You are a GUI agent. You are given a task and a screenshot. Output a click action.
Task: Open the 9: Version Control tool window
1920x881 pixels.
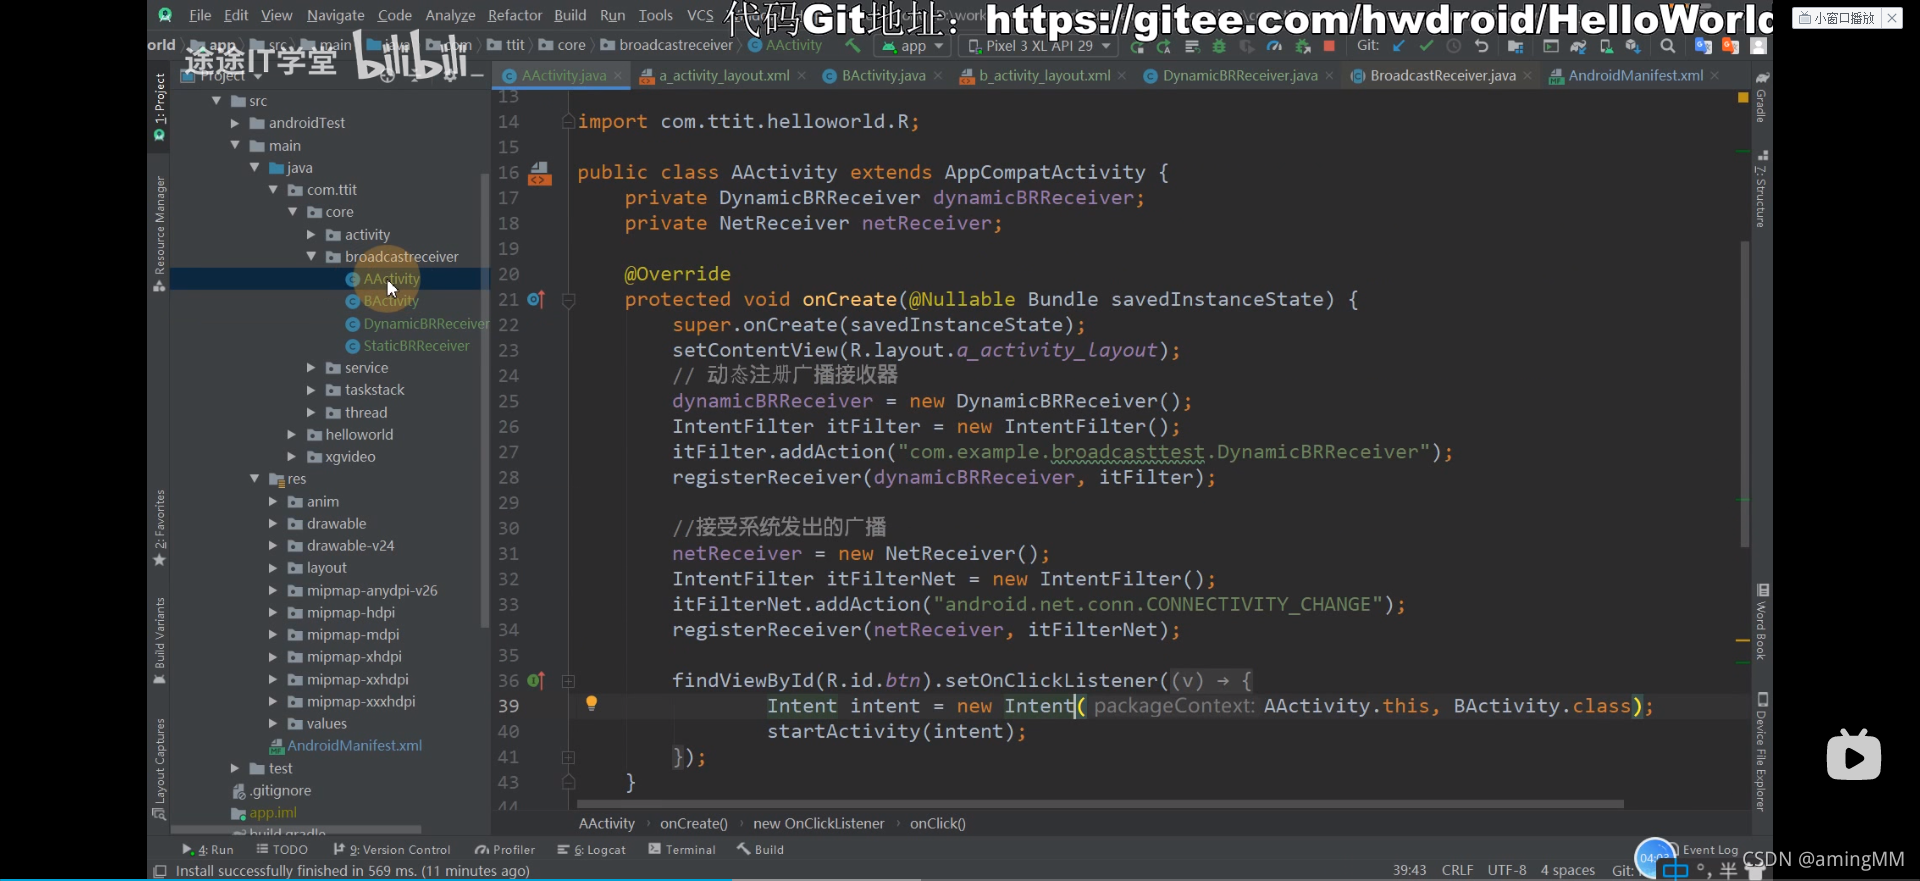[x=392, y=849]
